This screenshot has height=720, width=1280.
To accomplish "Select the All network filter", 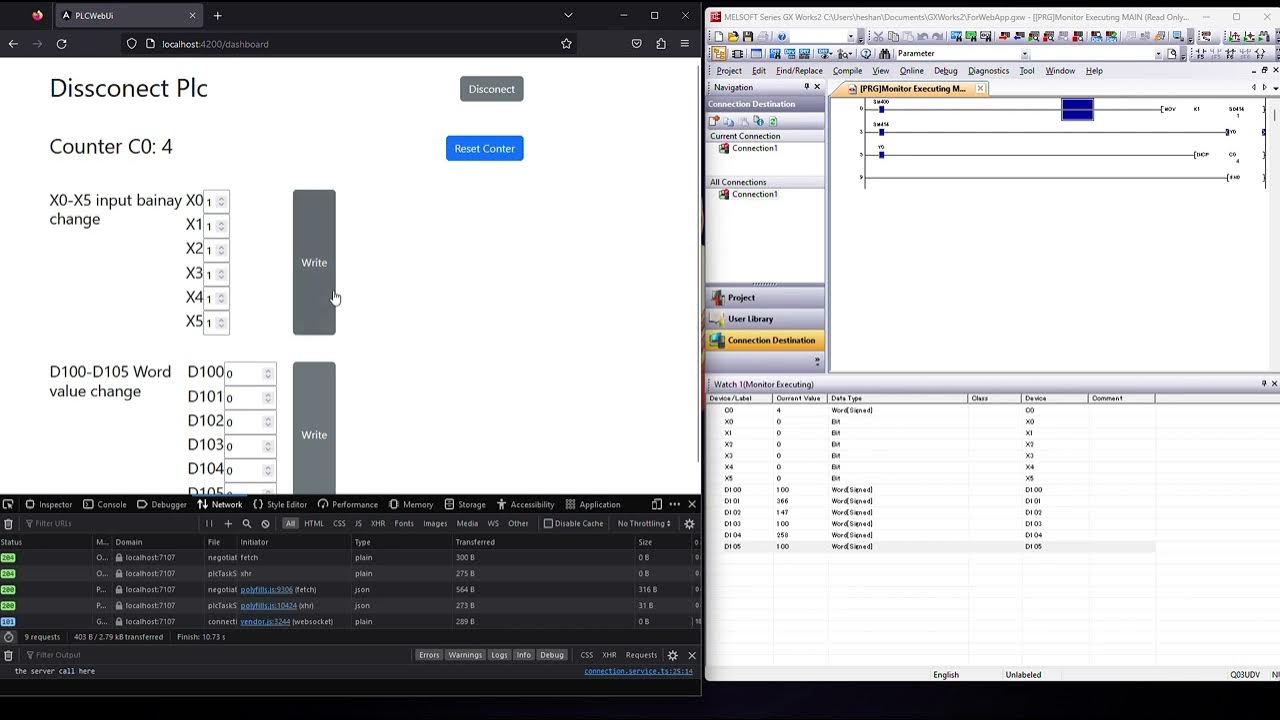I will [x=290, y=523].
